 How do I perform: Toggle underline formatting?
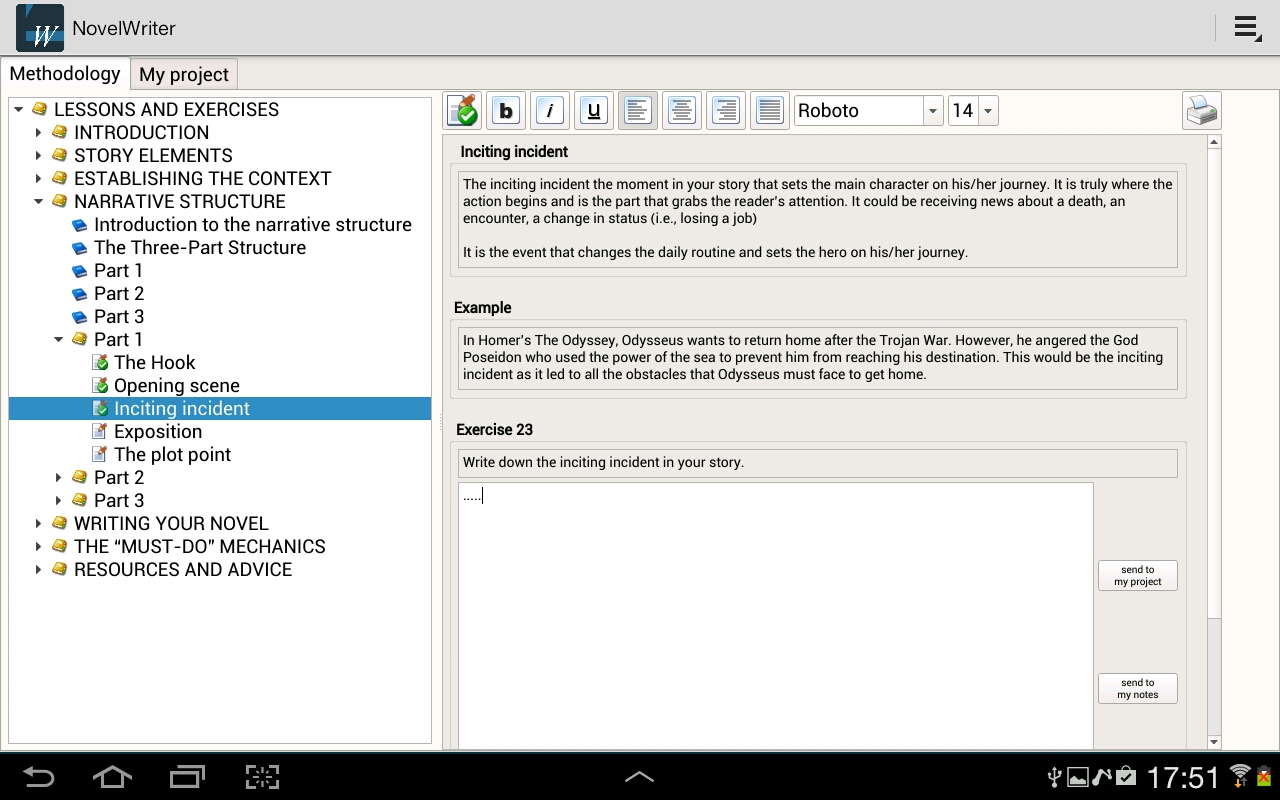pos(594,111)
